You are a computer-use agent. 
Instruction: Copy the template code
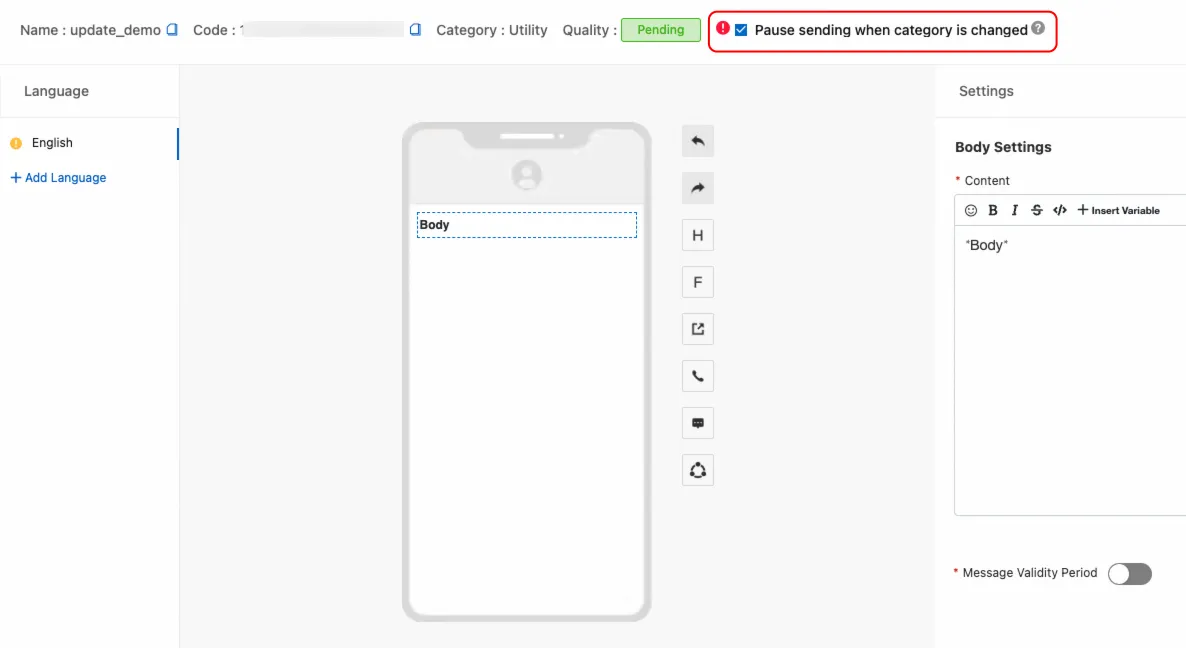tap(415, 30)
